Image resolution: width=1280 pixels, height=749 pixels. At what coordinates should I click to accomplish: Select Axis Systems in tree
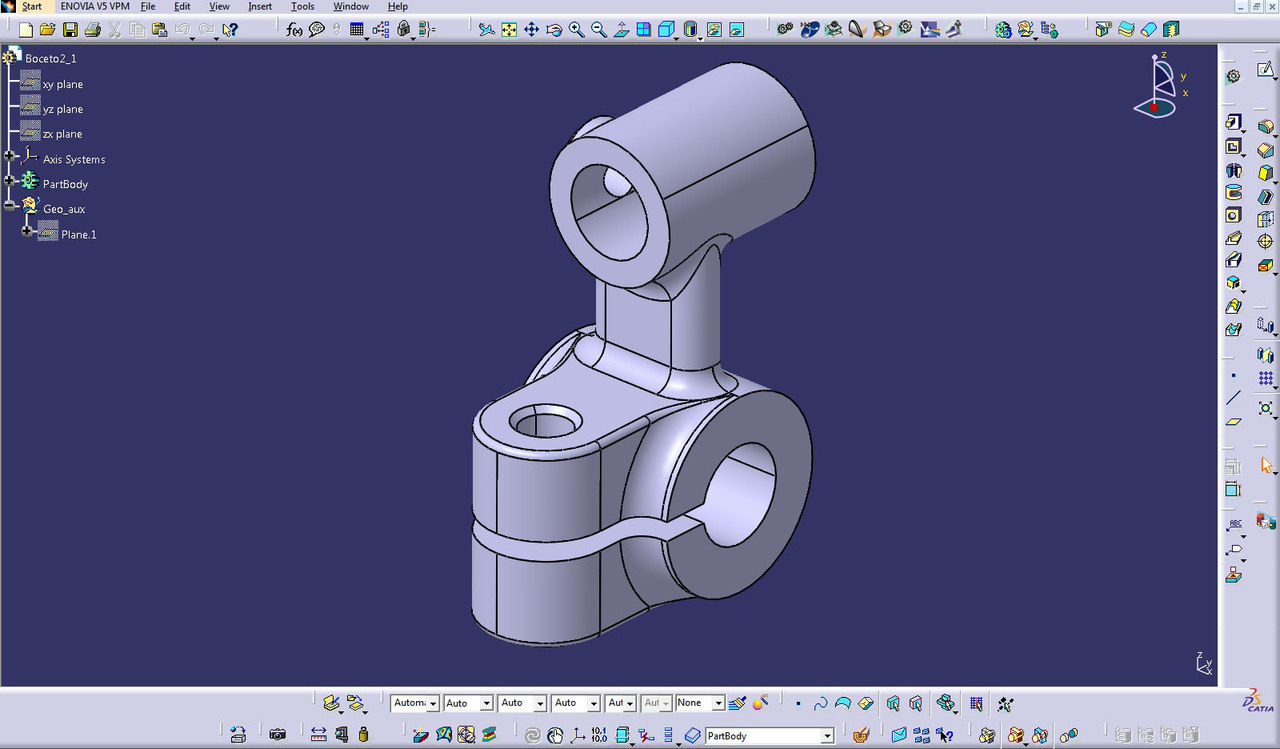pyautogui.click(x=74, y=159)
